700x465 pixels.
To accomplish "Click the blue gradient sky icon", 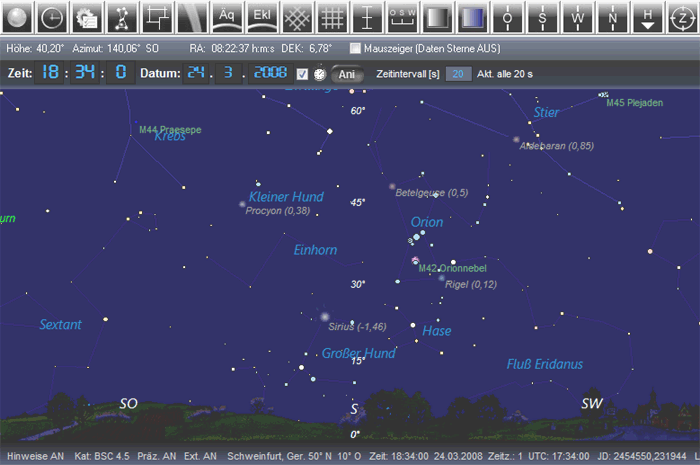I will pos(472,17).
